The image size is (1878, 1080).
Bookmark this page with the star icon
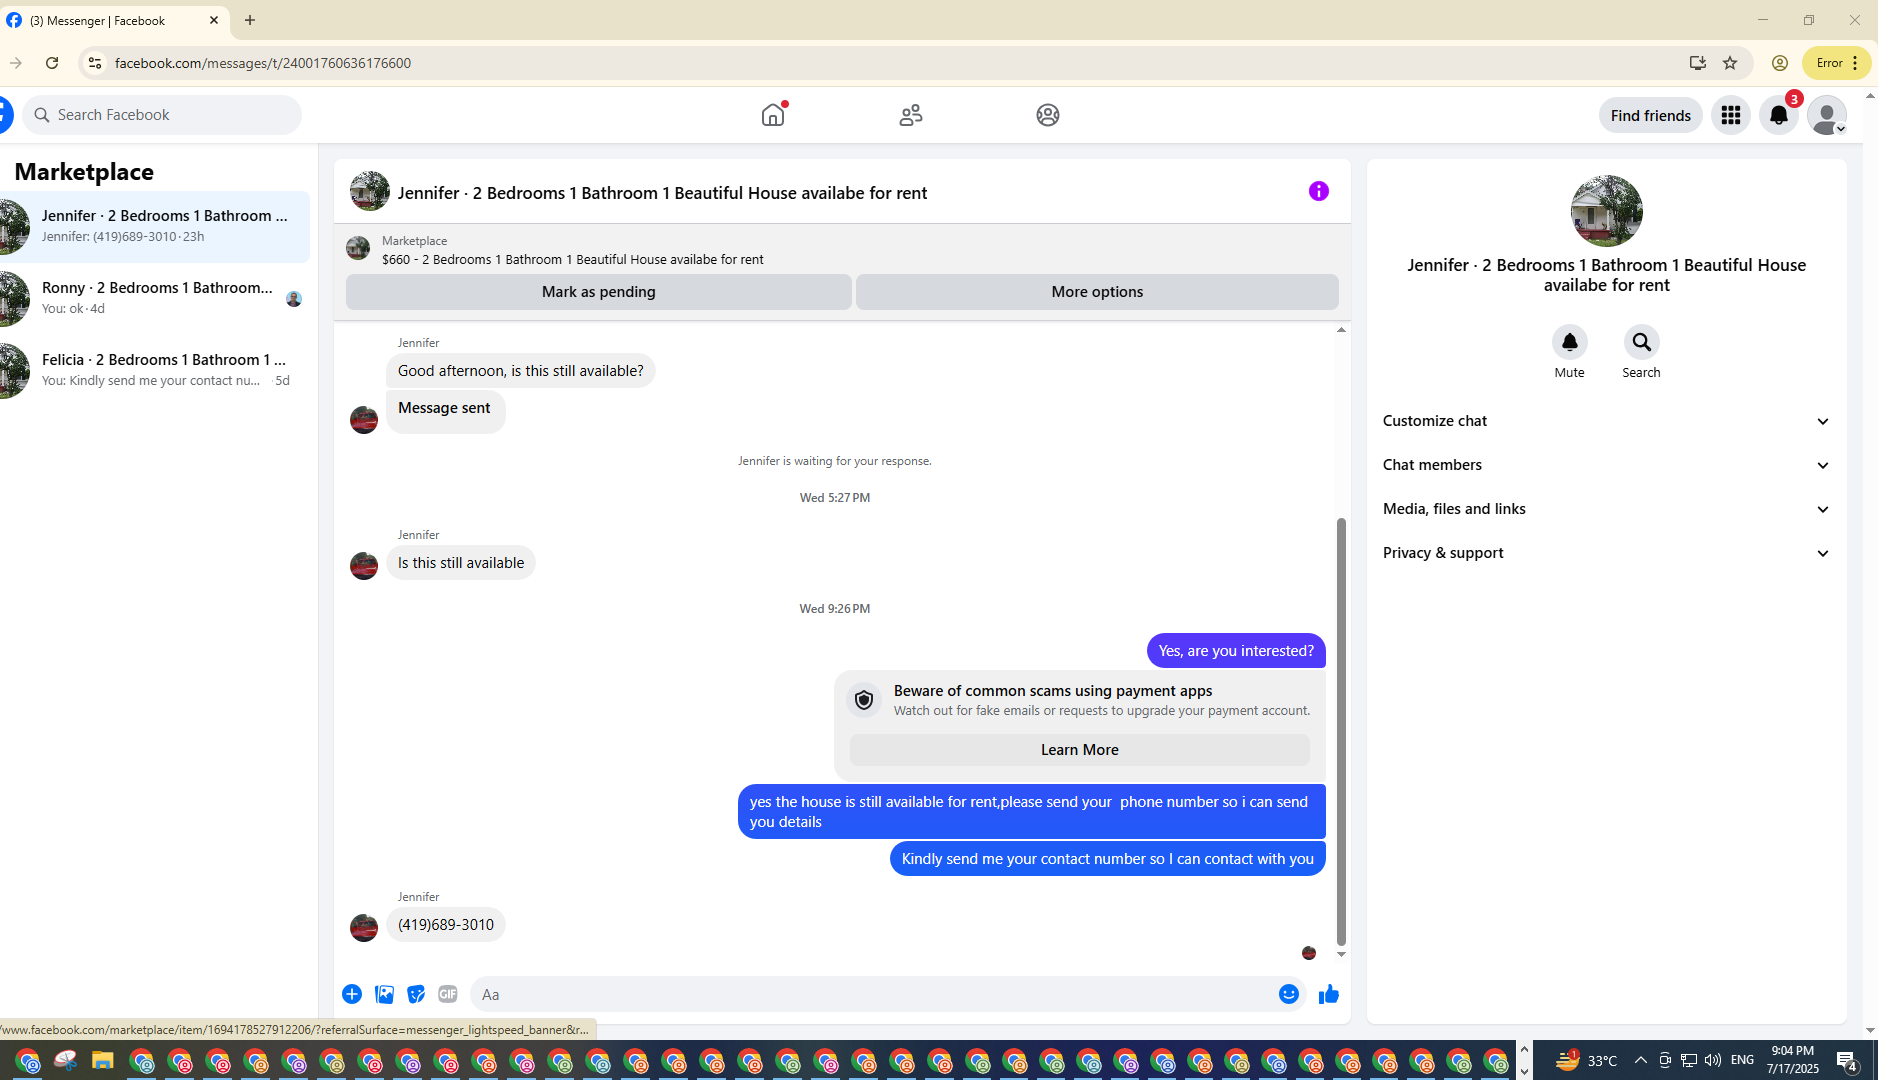coord(1730,63)
